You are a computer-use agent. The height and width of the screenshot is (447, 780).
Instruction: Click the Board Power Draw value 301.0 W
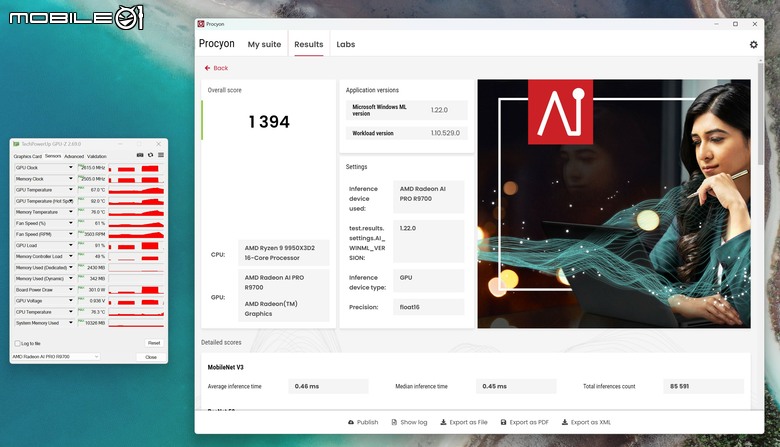click(x=92, y=290)
